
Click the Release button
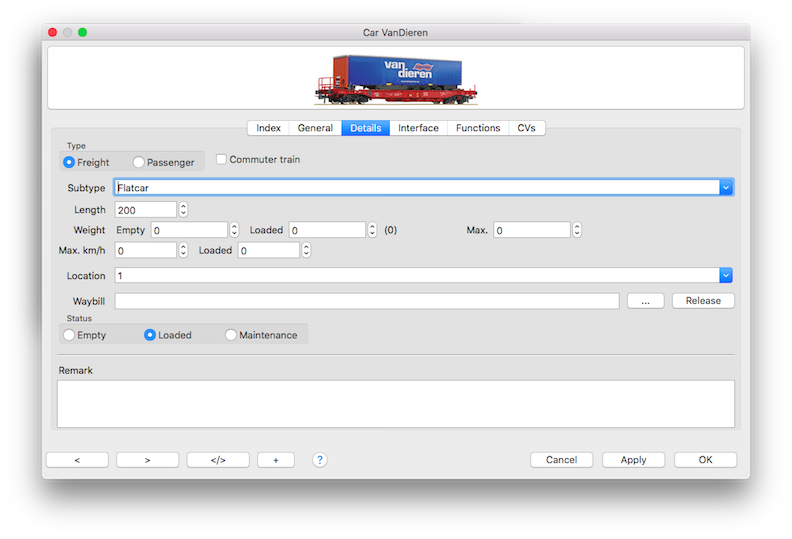tap(703, 301)
